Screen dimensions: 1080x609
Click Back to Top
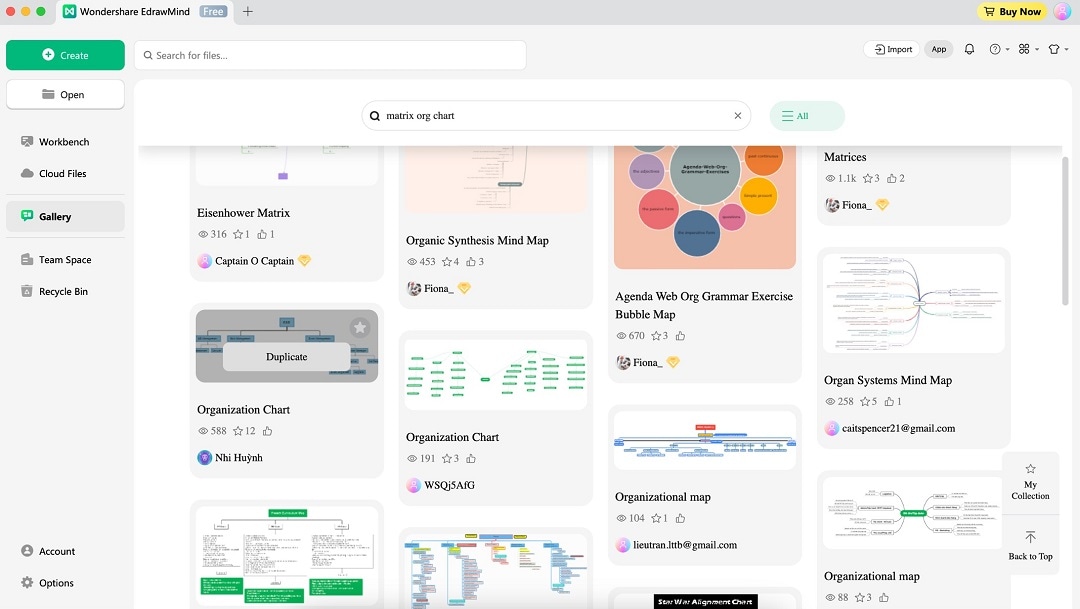(x=1030, y=546)
